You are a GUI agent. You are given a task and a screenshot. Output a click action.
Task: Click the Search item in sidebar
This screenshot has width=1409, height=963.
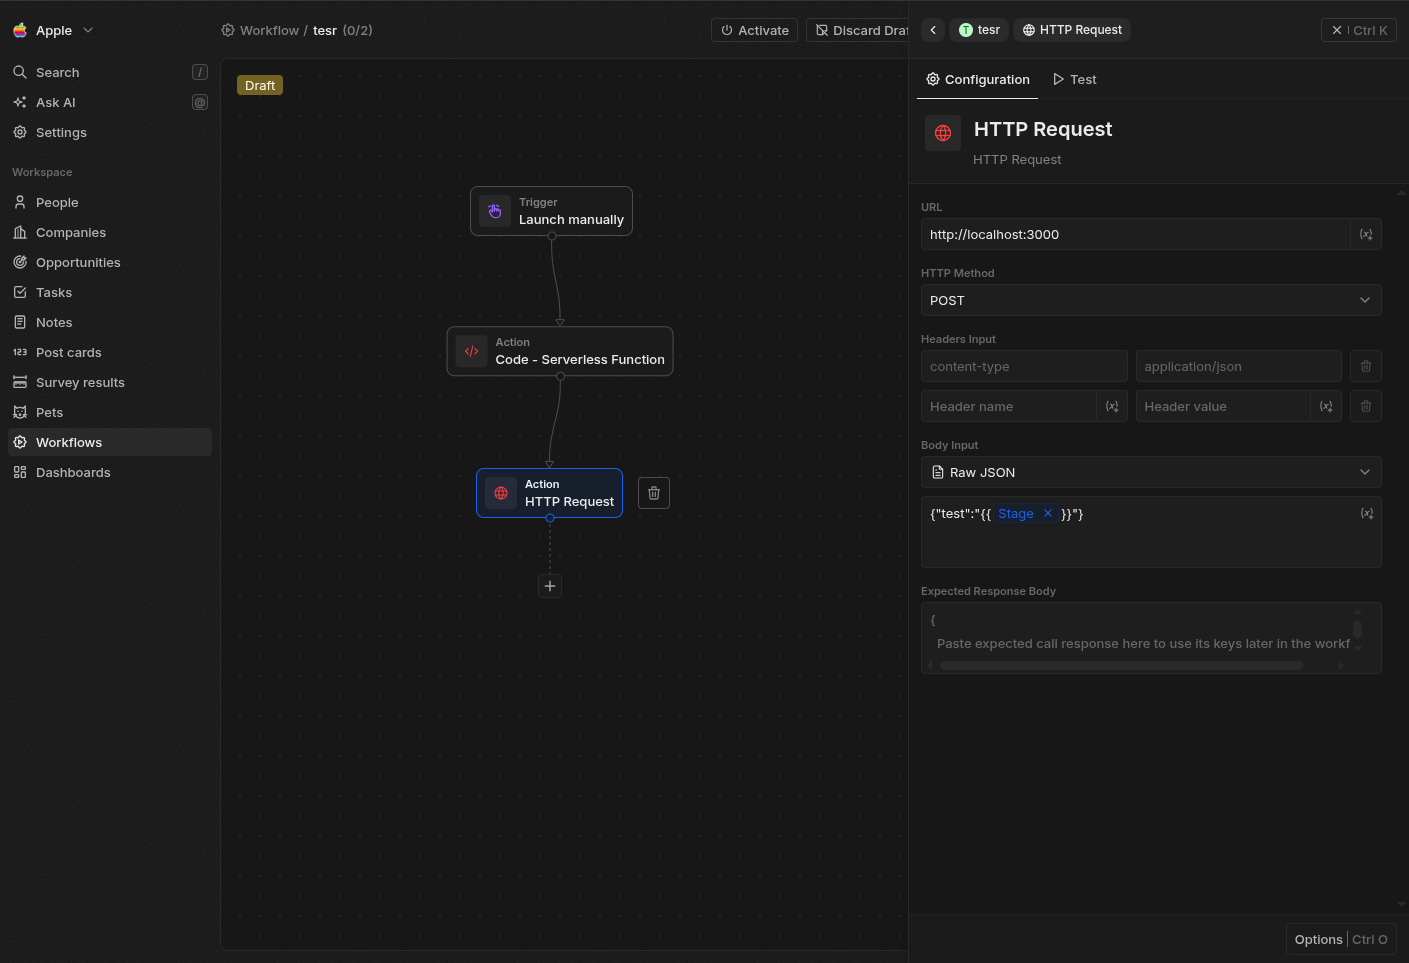point(110,72)
